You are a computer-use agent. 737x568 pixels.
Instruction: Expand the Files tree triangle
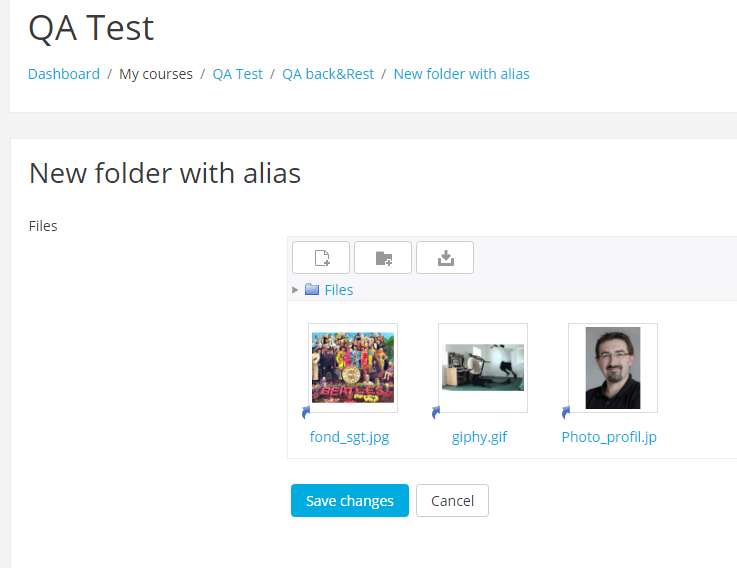point(295,290)
